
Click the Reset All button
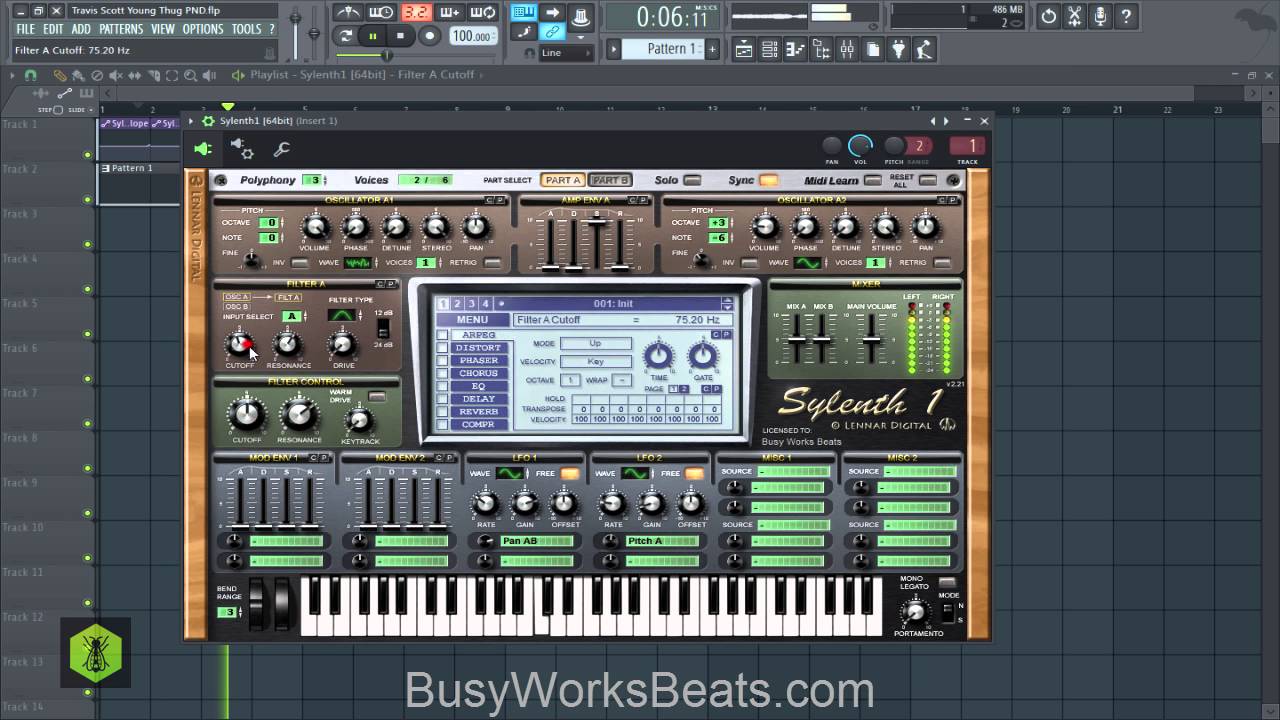(928, 180)
